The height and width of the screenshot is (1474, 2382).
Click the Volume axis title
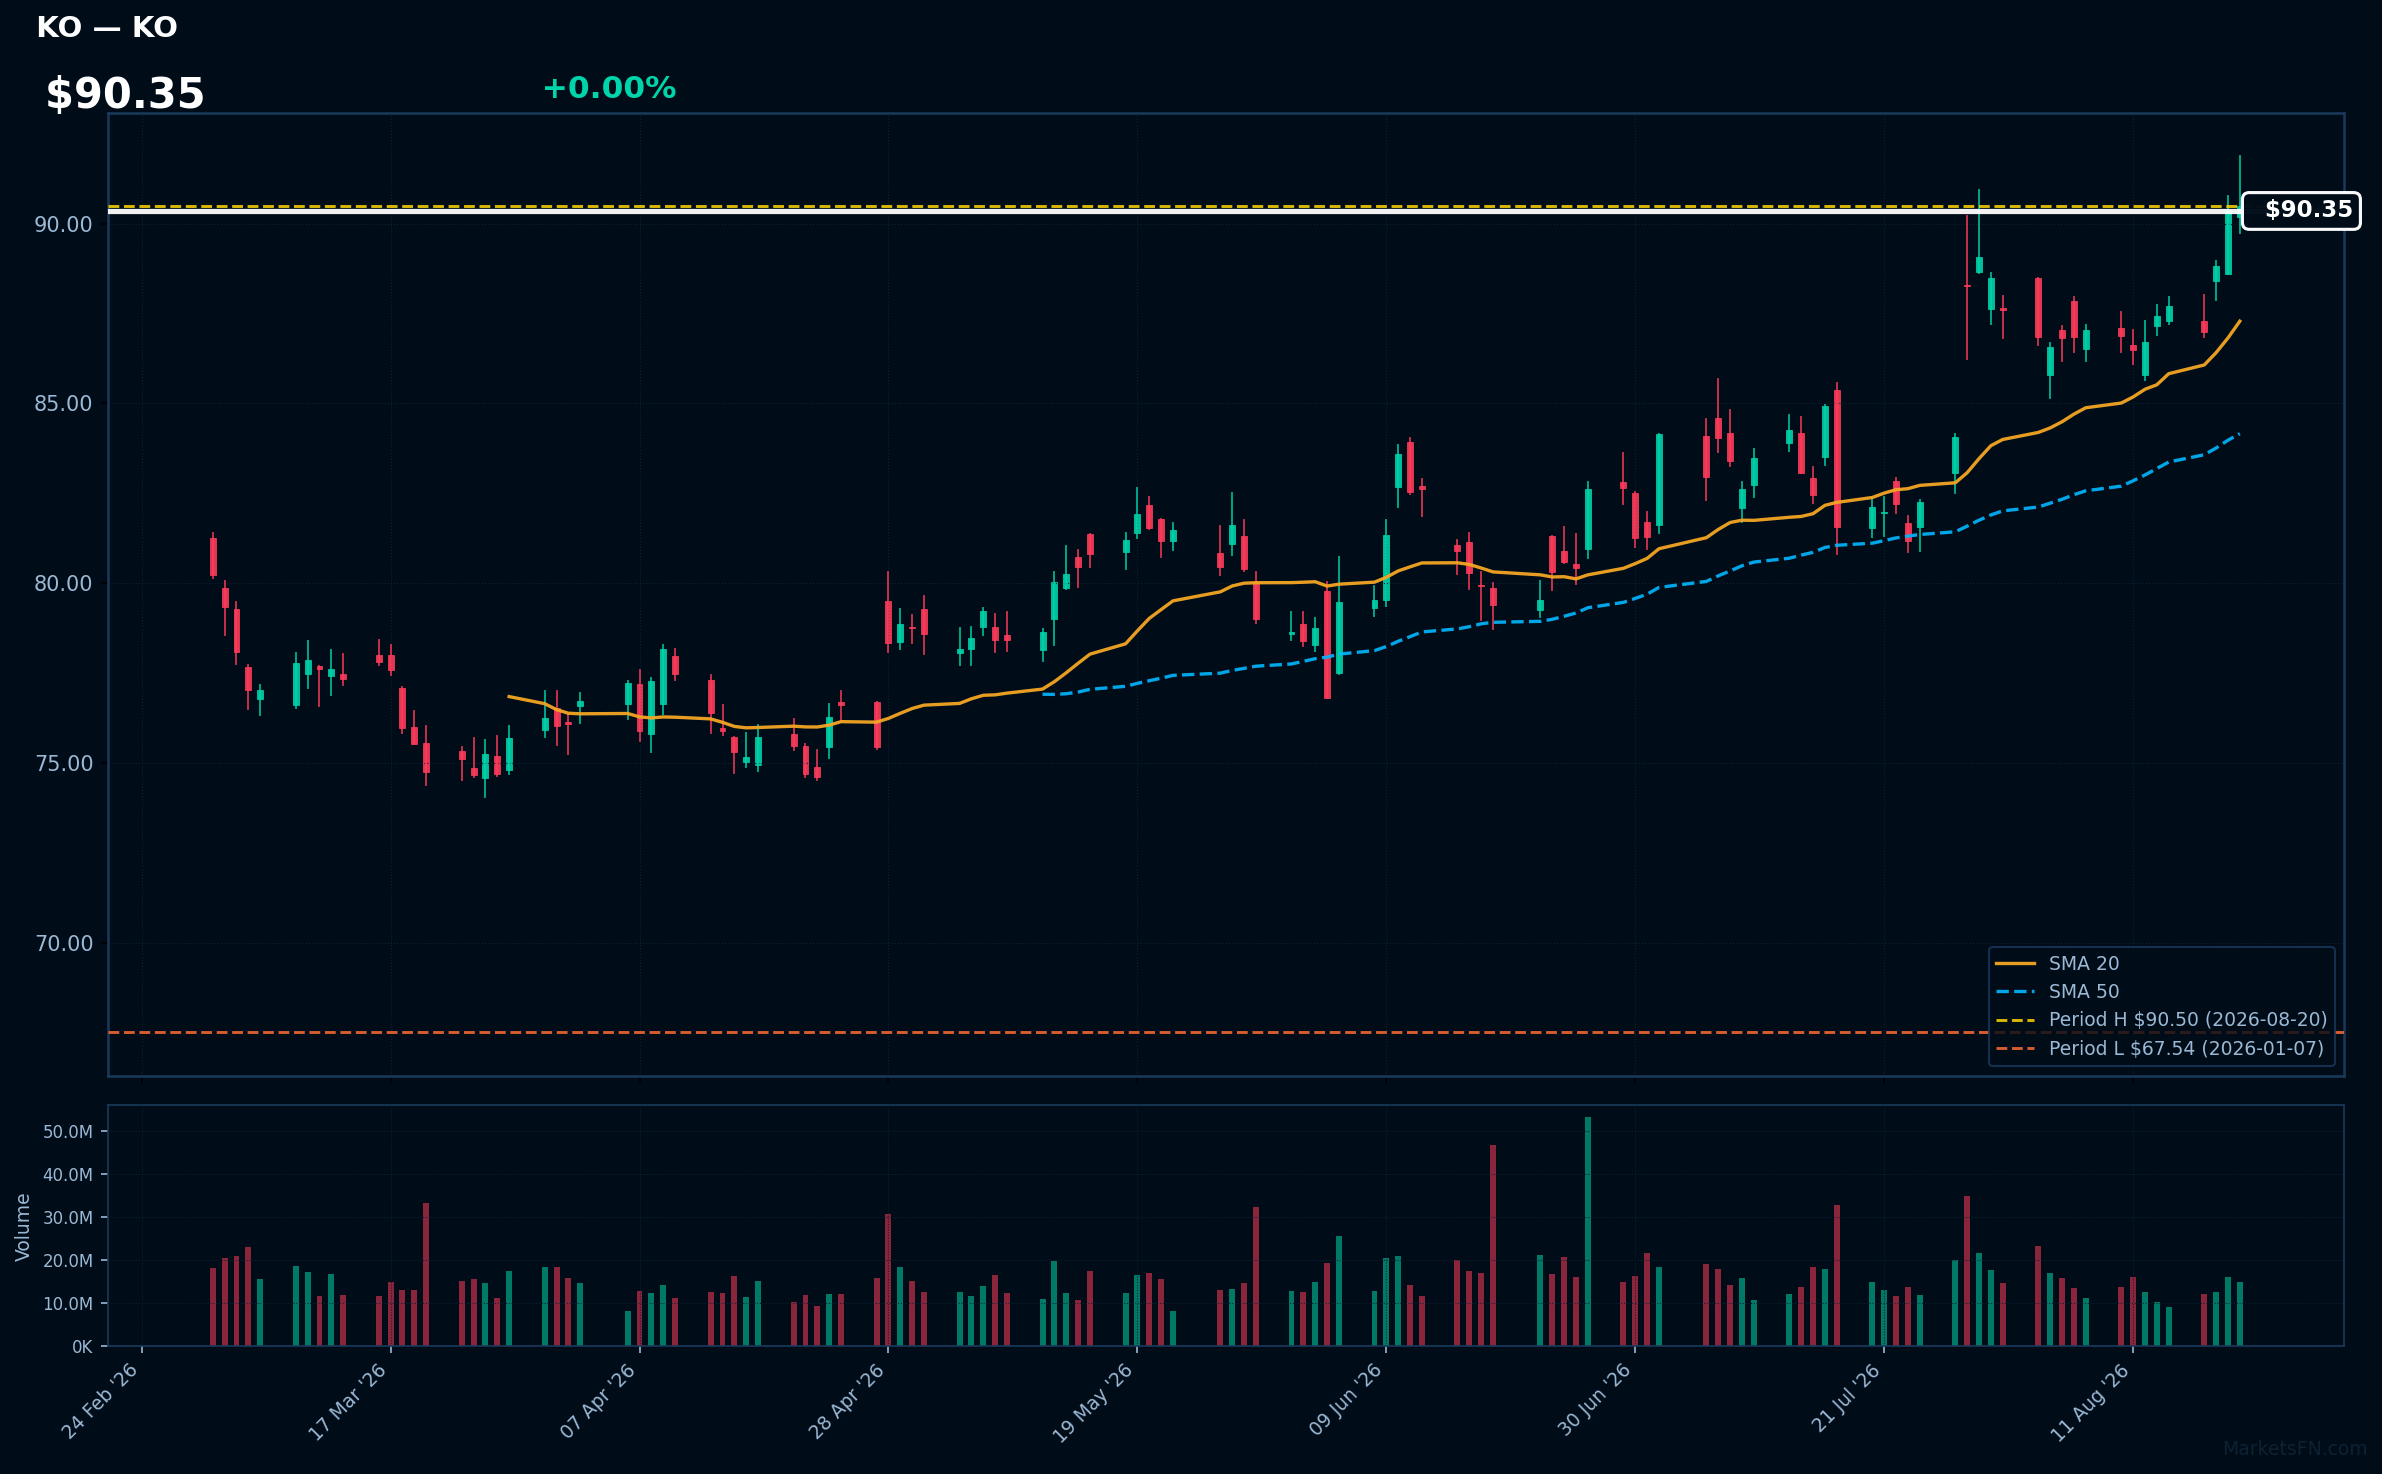22,1227
